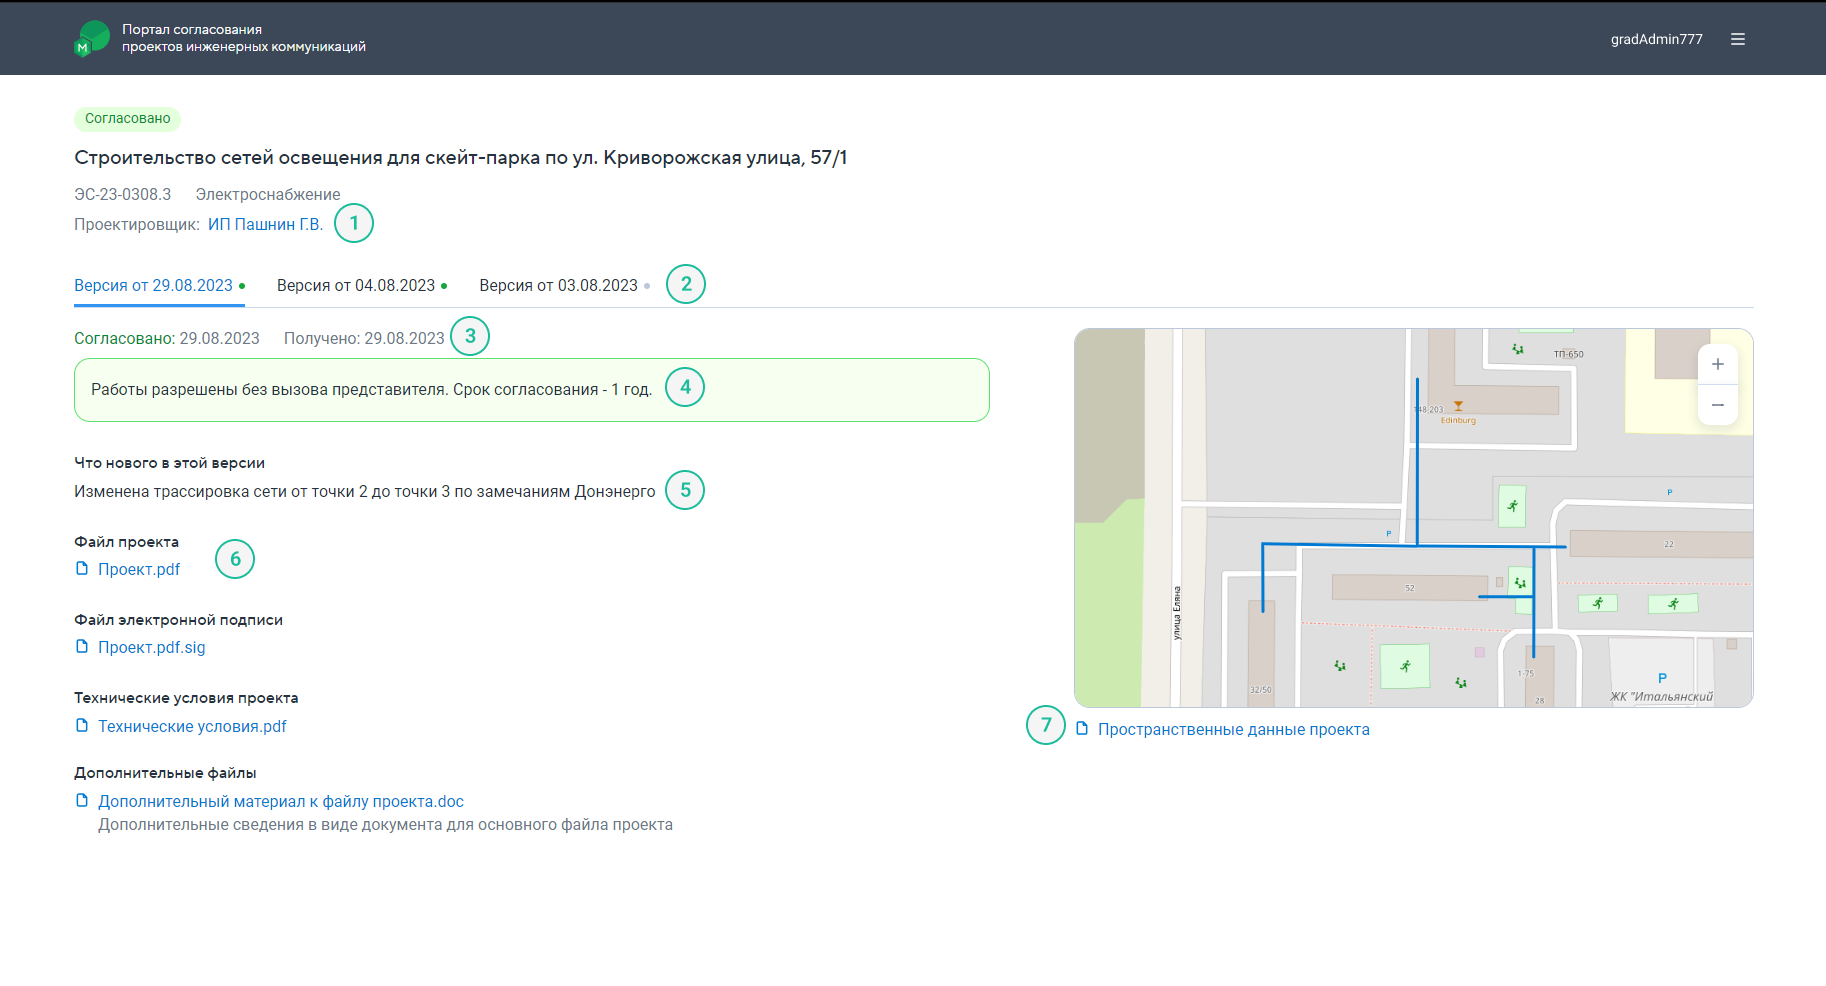Viewport: 1826px width, 986px height.
Task: Click the Работы разрешены approval notice
Action: coord(532,390)
